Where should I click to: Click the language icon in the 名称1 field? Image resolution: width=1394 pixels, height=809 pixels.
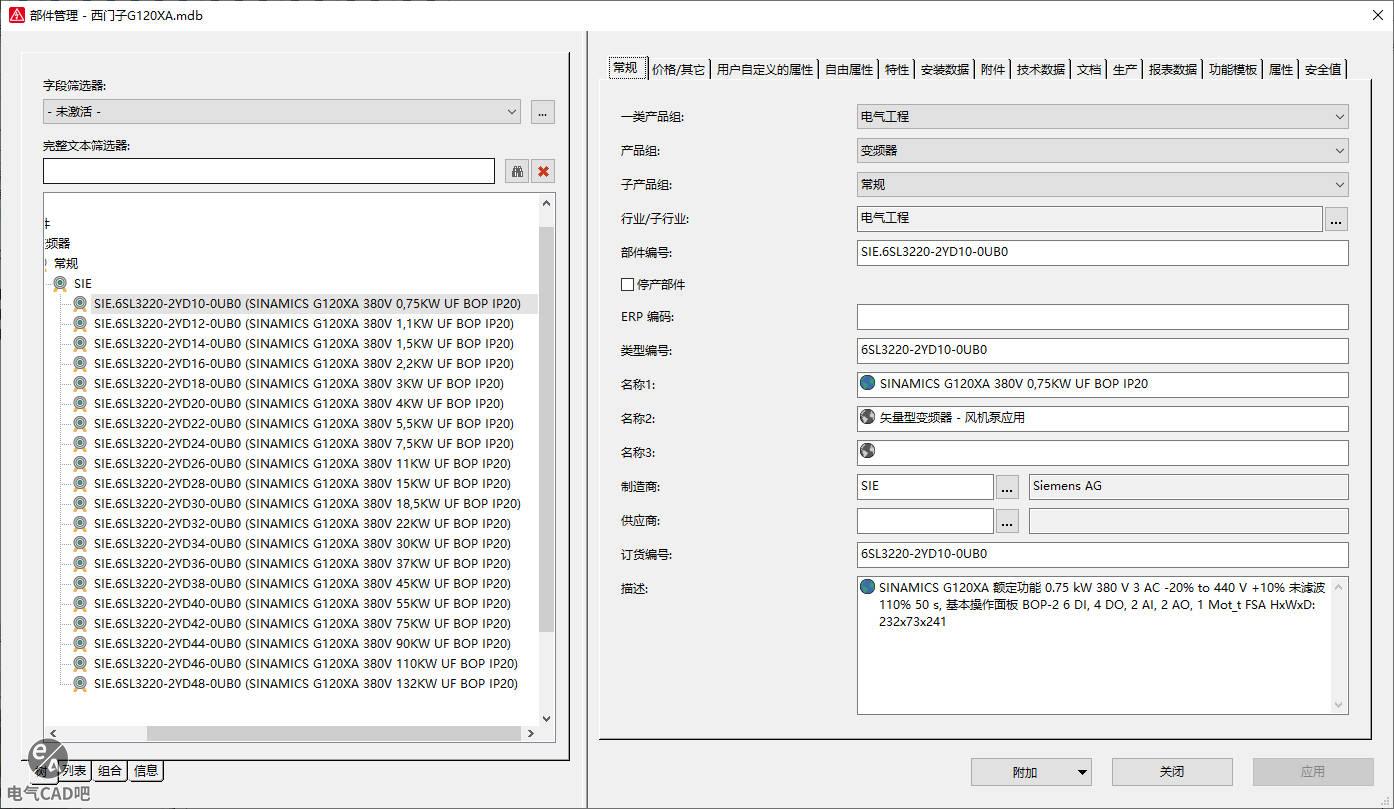[868, 383]
